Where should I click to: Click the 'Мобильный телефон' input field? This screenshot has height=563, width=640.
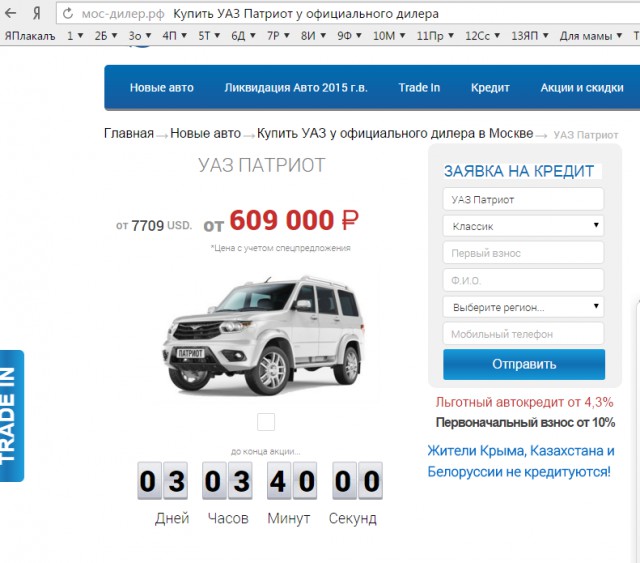pos(523,334)
